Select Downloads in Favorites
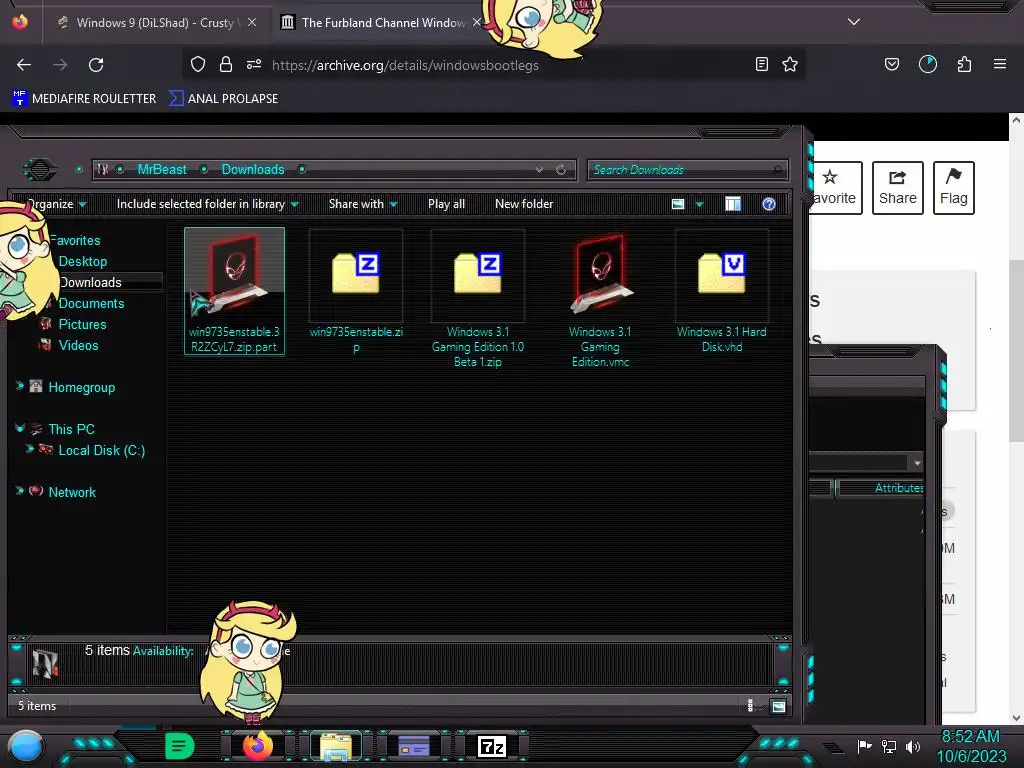The height and width of the screenshot is (768, 1024). pos(90,282)
